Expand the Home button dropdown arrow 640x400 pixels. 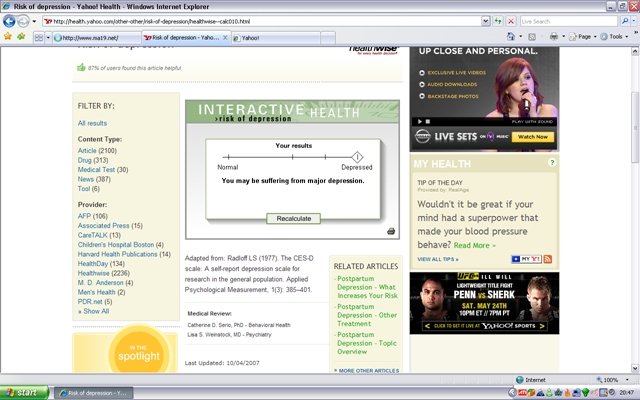pyautogui.click(x=520, y=36)
